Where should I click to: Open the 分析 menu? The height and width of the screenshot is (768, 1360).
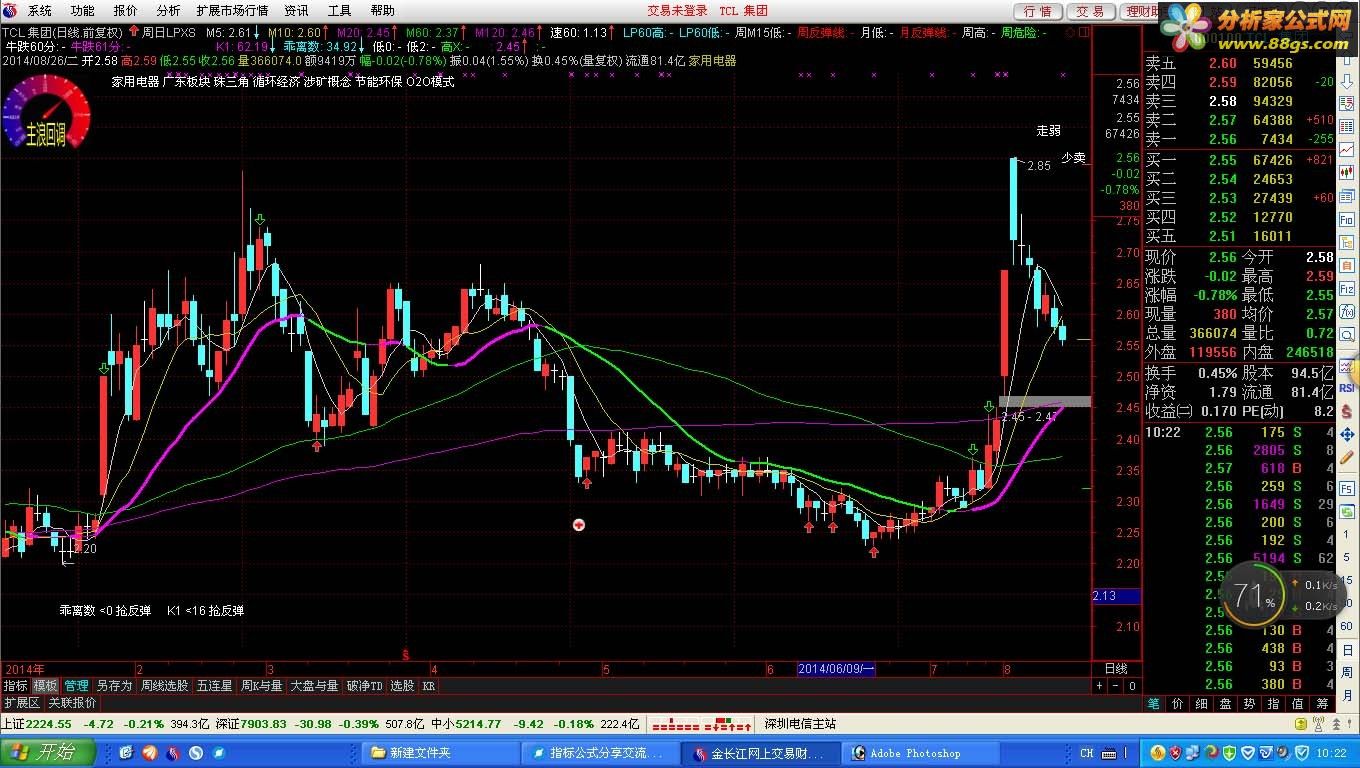168,11
